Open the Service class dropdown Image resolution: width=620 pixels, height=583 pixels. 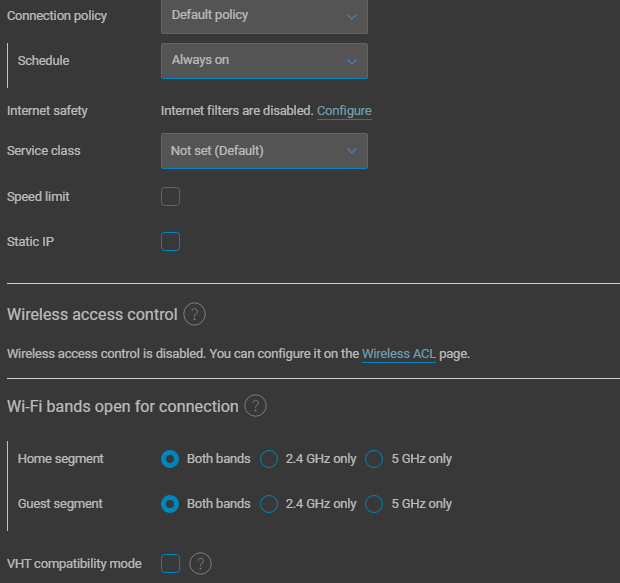[x=264, y=151]
